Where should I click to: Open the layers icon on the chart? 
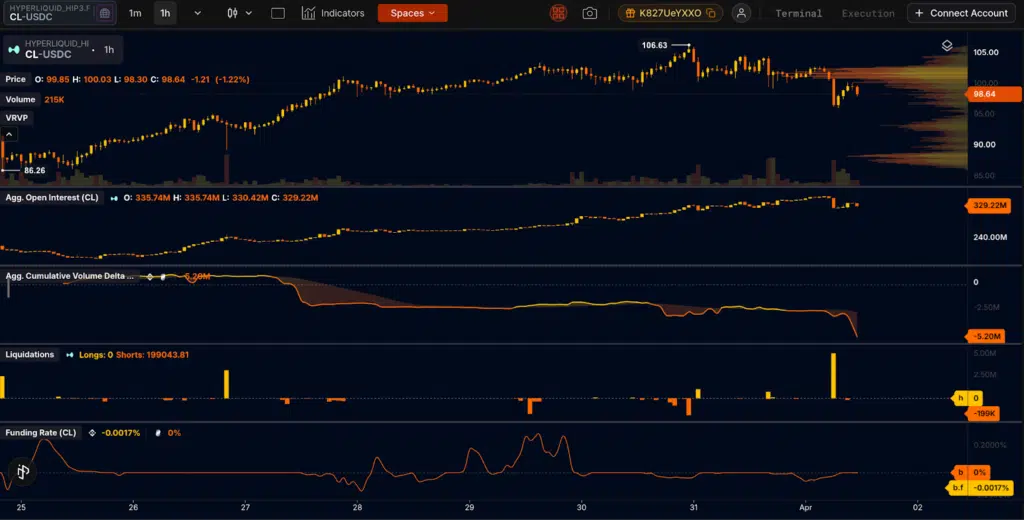[947, 46]
